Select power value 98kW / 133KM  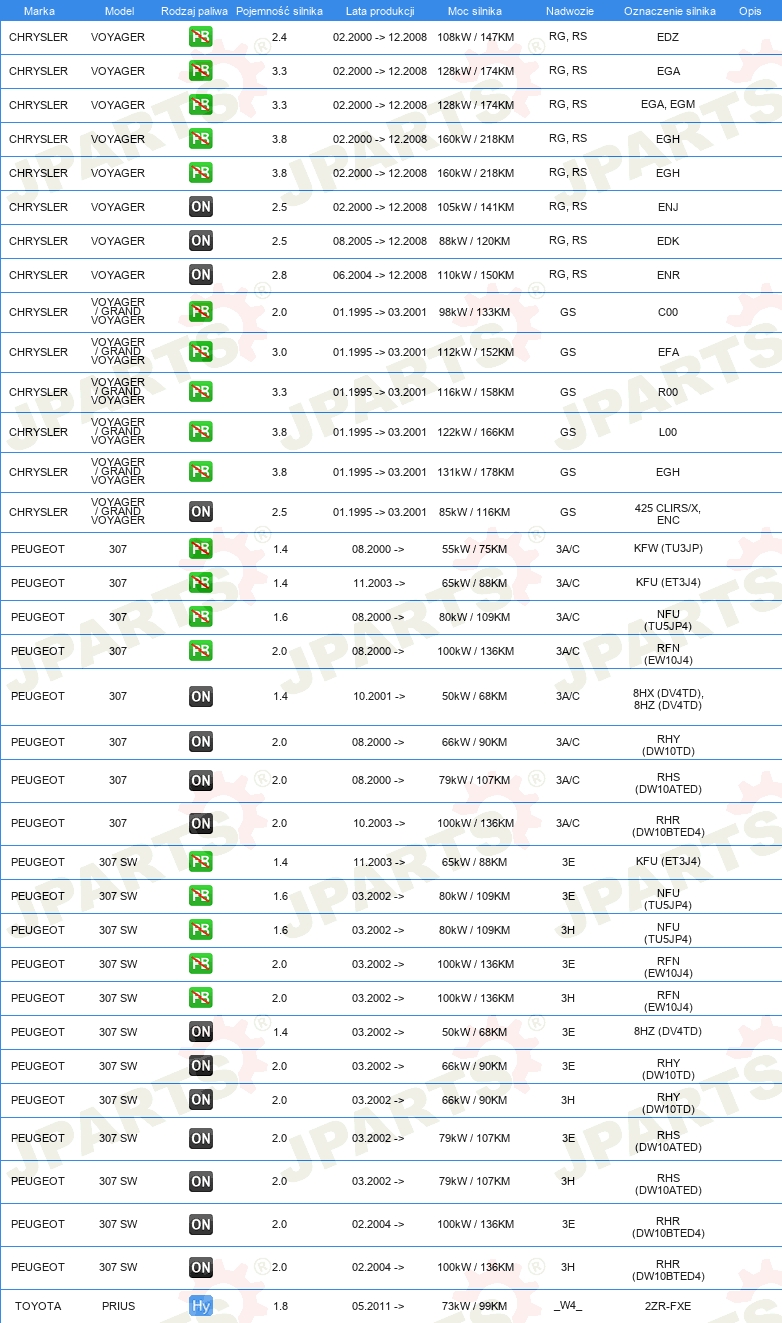point(475,312)
